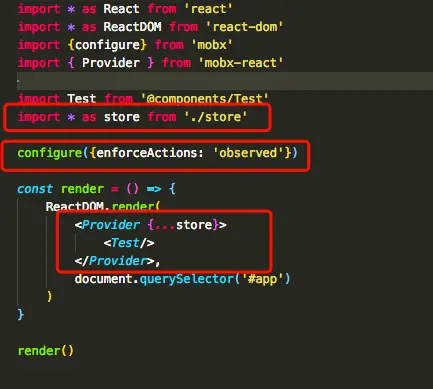This screenshot has height=389, width=433.
Task: Click the 'observed' string value
Action: (x=248, y=153)
